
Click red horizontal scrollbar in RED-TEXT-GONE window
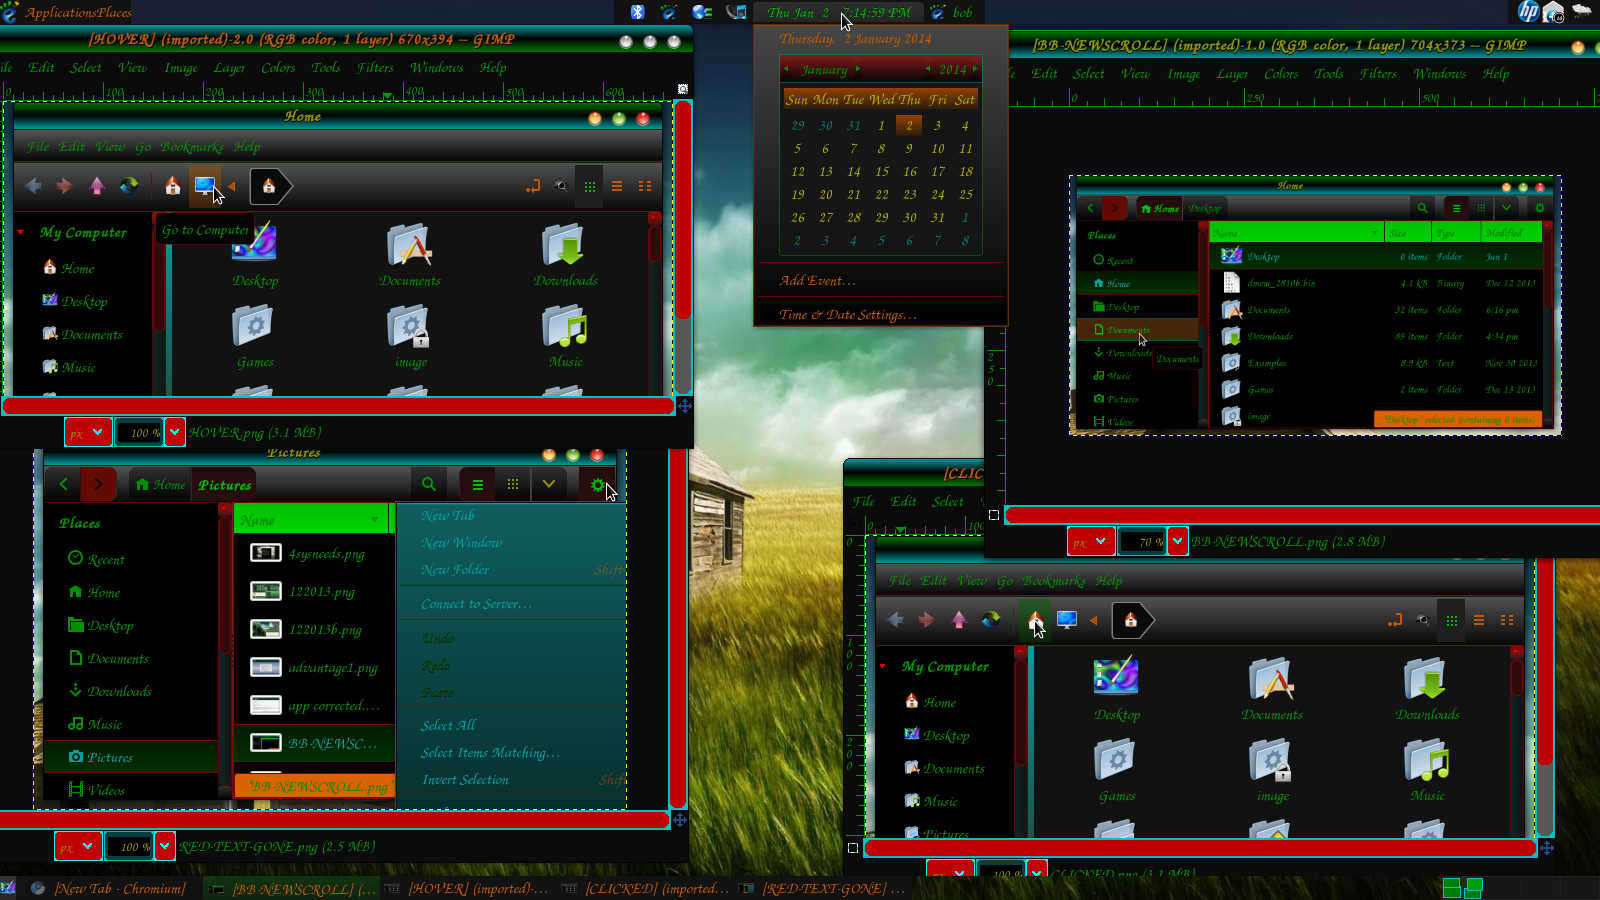point(334,820)
